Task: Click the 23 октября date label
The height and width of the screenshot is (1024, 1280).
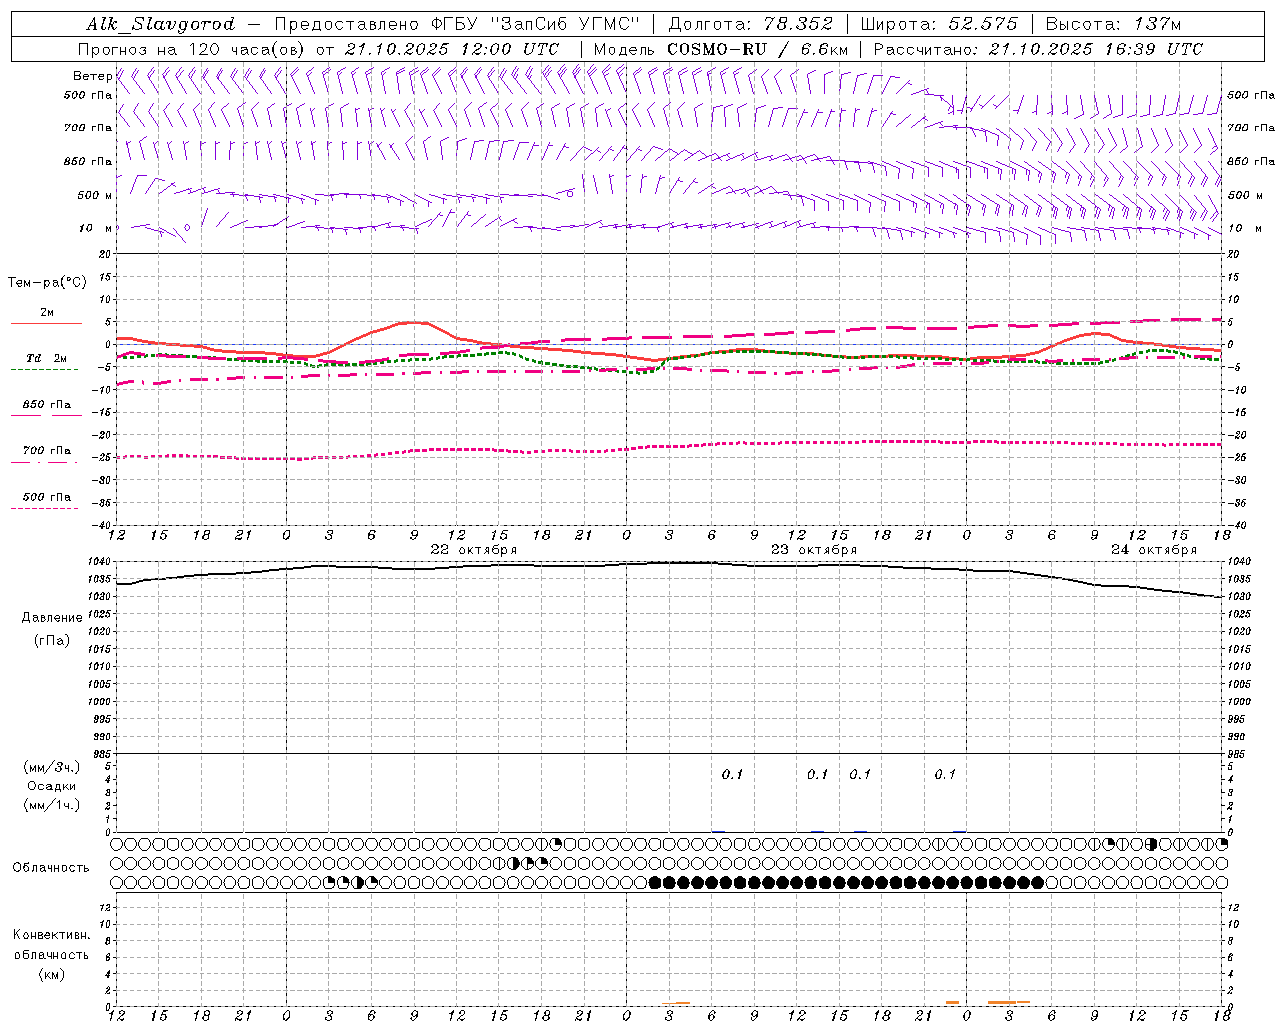Action: pos(814,550)
